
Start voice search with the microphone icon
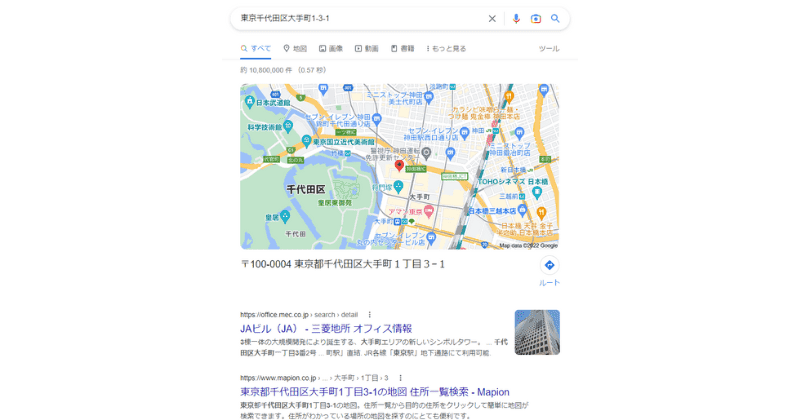coord(516,19)
